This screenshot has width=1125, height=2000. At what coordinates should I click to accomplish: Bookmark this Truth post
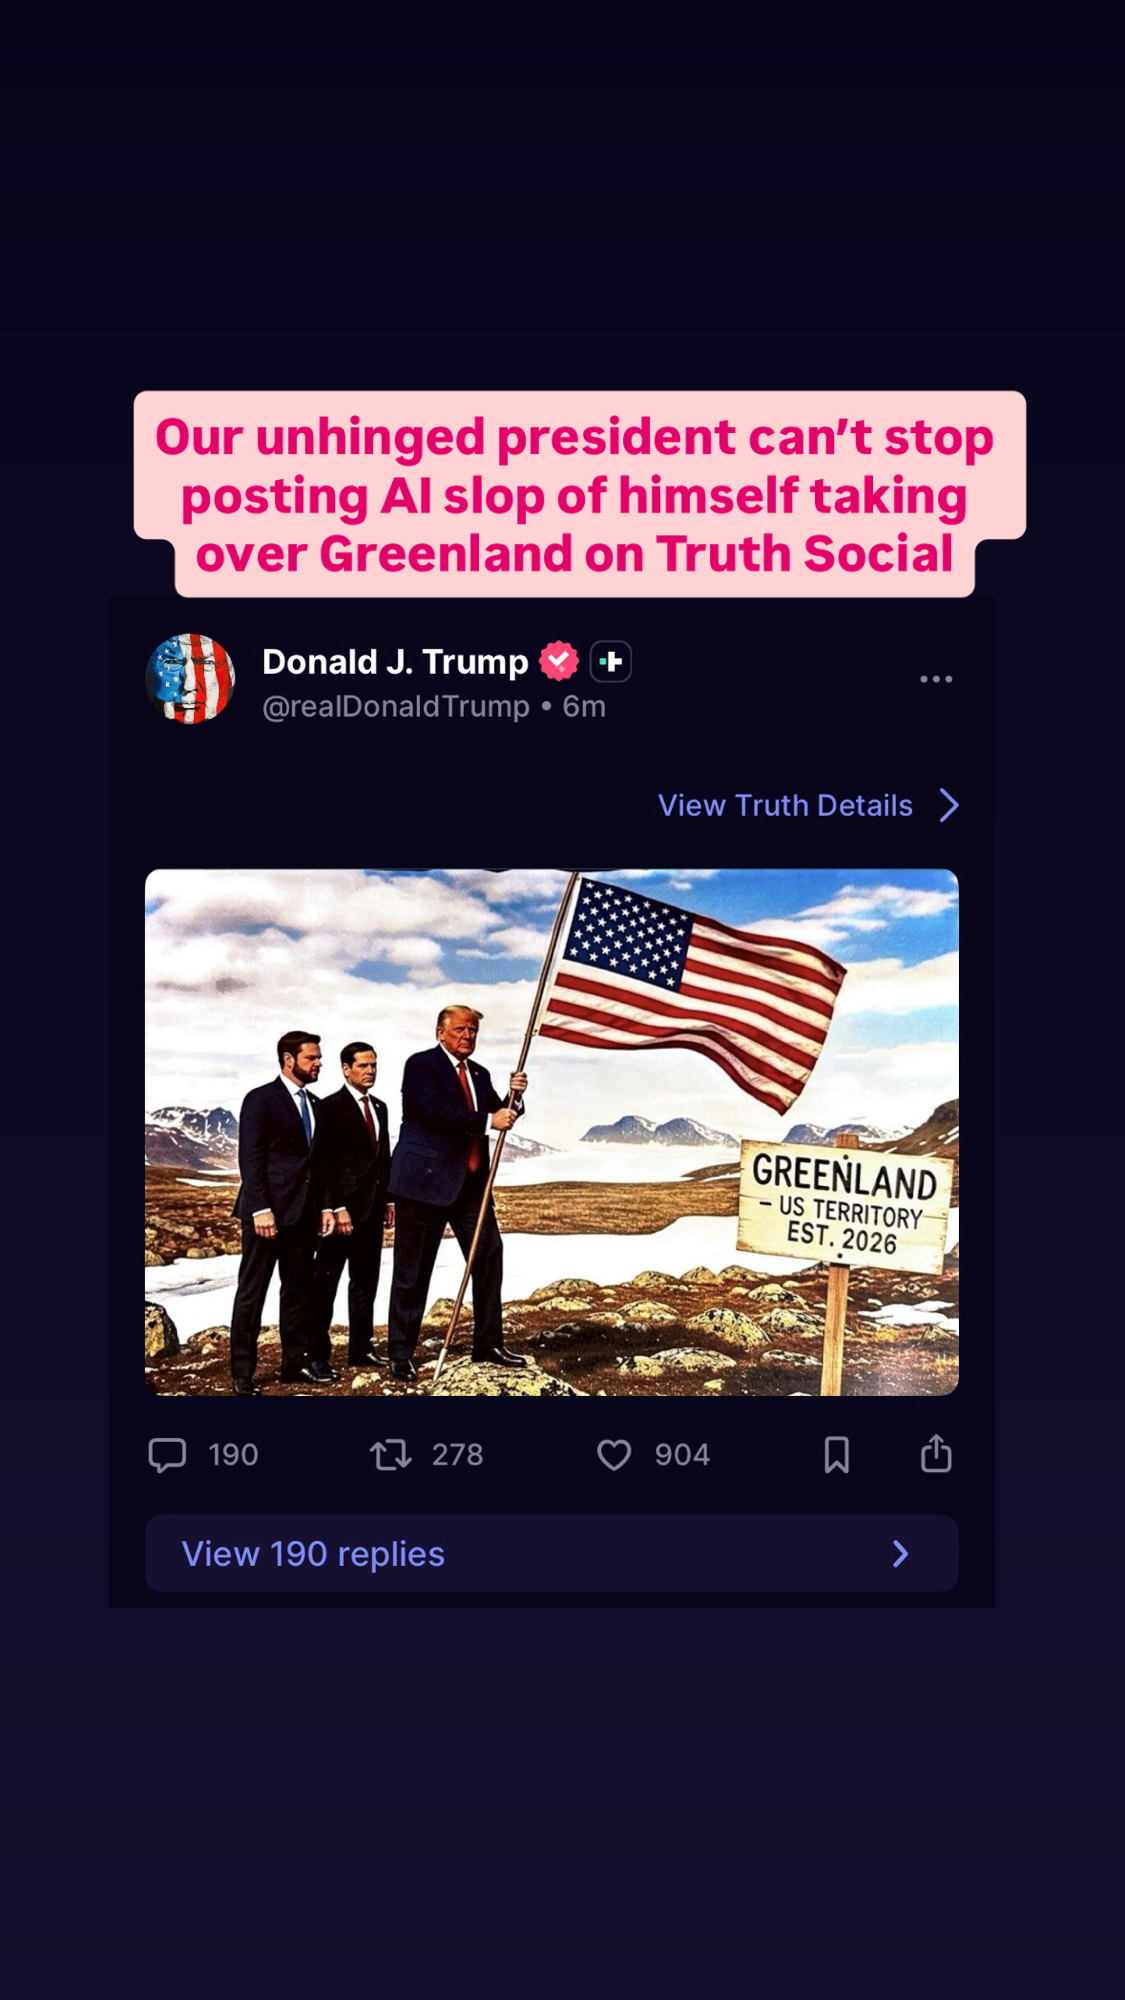pyautogui.click(x=837, y=1455)
